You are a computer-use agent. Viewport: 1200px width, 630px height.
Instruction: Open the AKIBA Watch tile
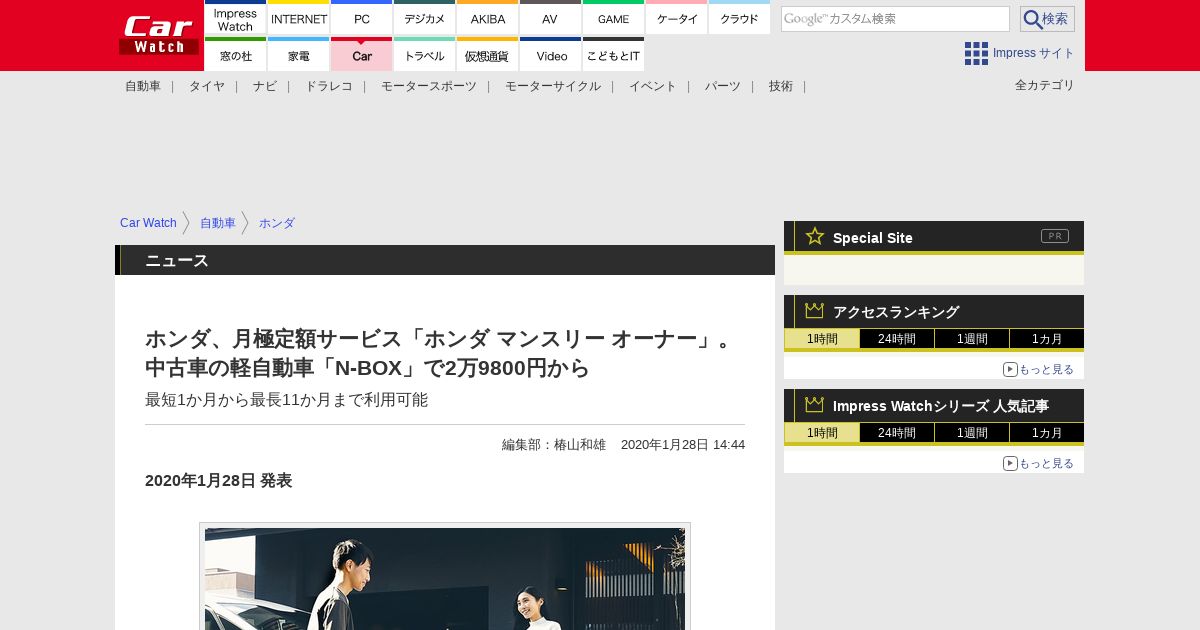(x=487, y=18)
